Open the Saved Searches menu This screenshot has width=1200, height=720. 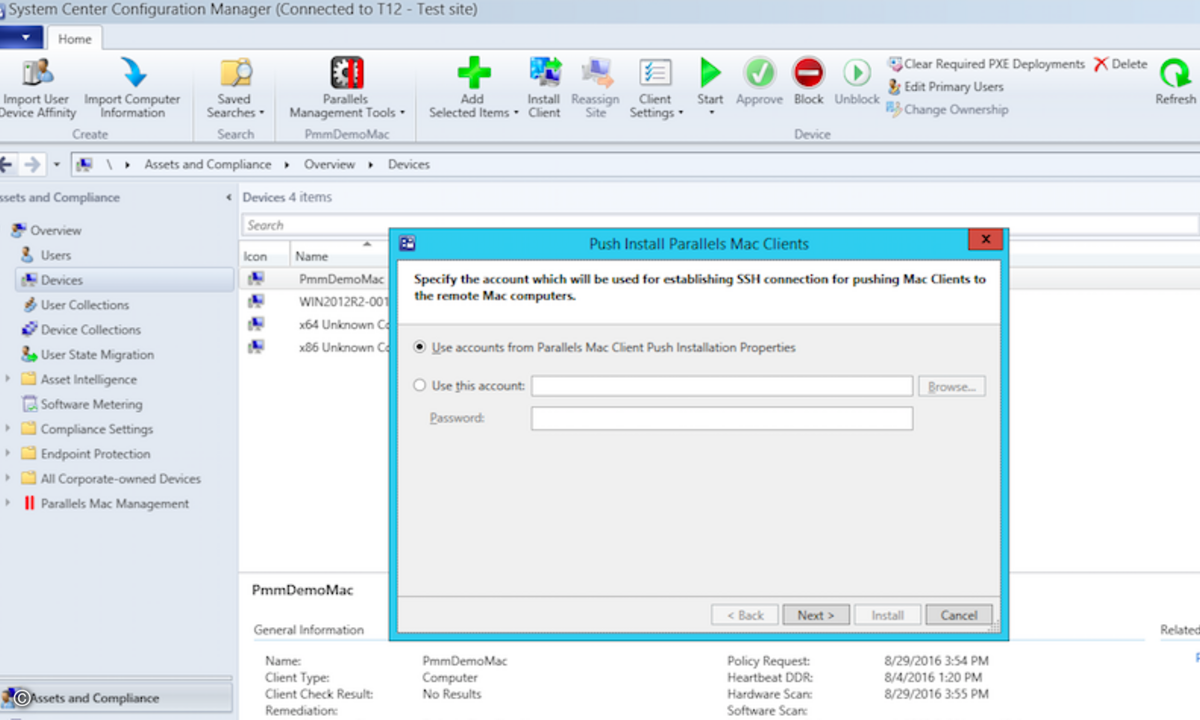tap(235, 87)
